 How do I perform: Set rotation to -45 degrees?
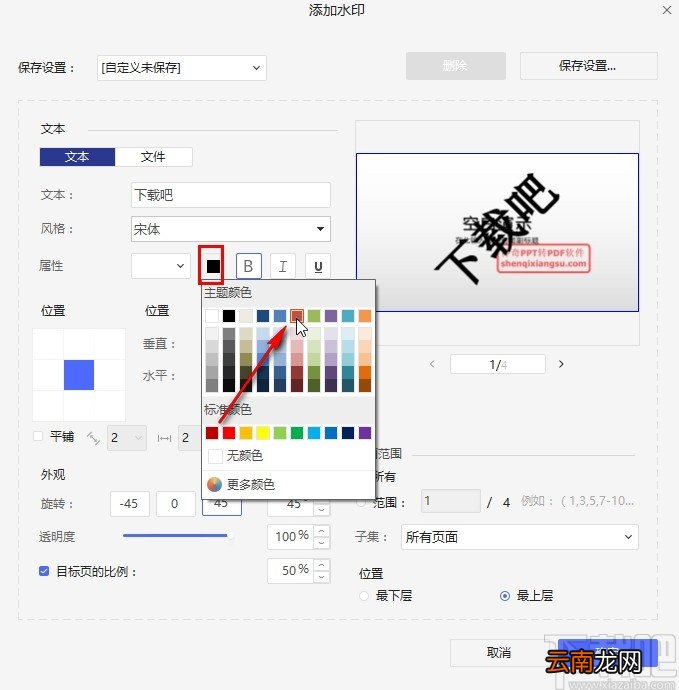pyautogui.click(x=129, y=503)
